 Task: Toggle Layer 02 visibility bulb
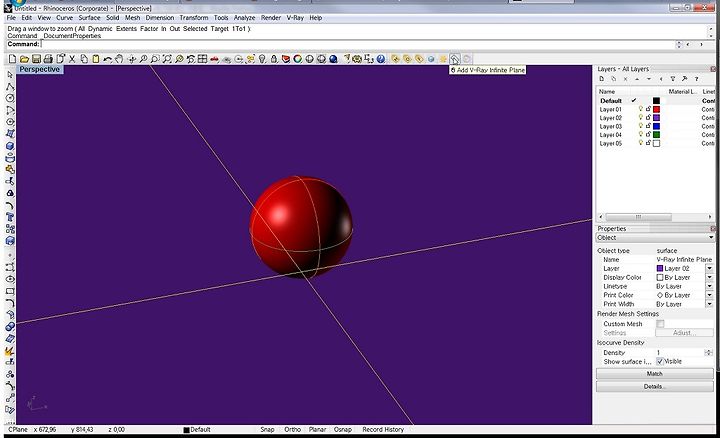(x=641, y=118)
